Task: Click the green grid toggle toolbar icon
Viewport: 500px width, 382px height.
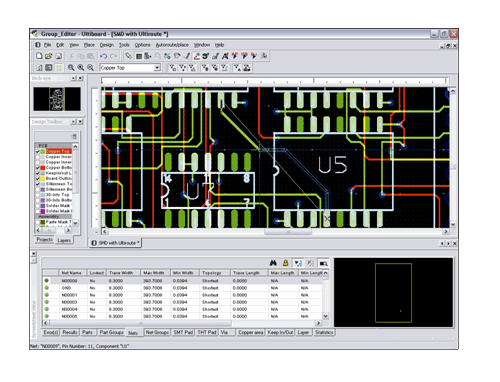Action: point(59,68)
